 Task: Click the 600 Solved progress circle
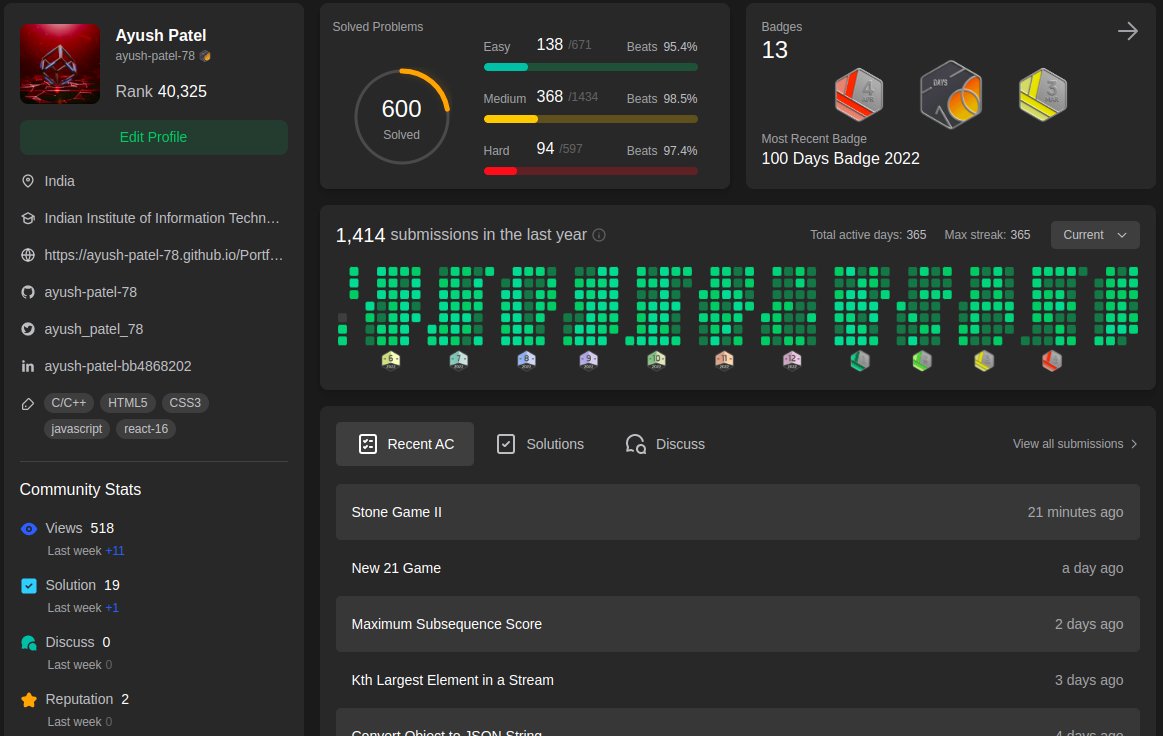[x=401, y=116]
